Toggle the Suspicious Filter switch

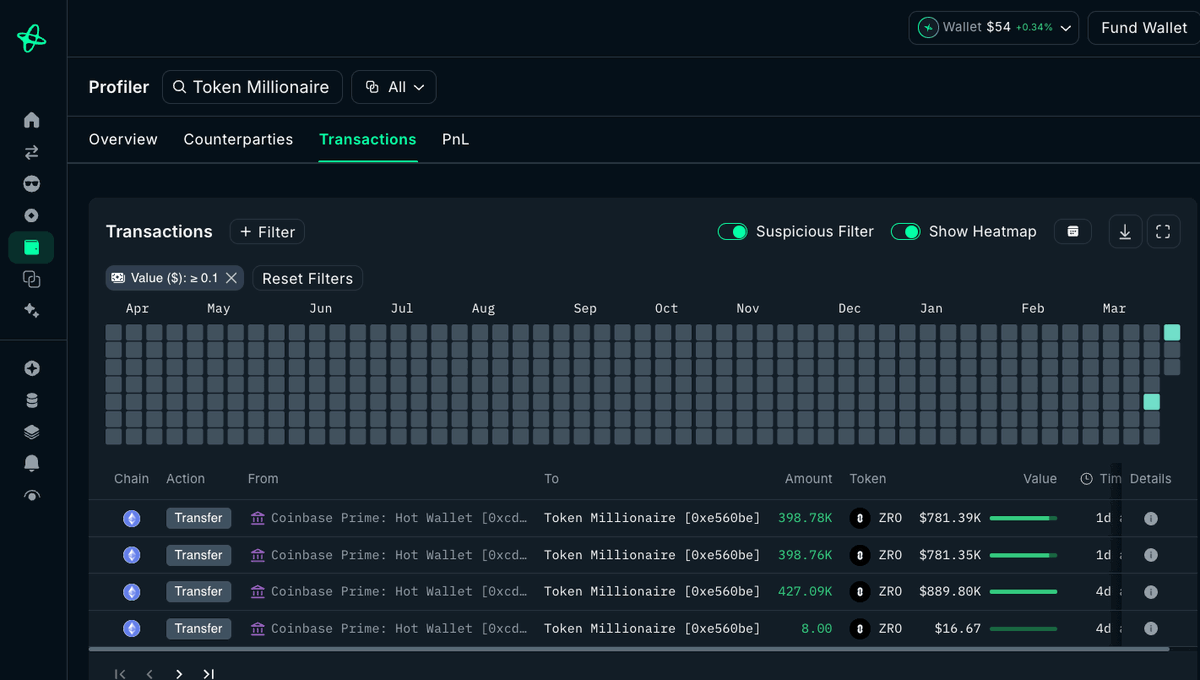[x=733, y=232]
